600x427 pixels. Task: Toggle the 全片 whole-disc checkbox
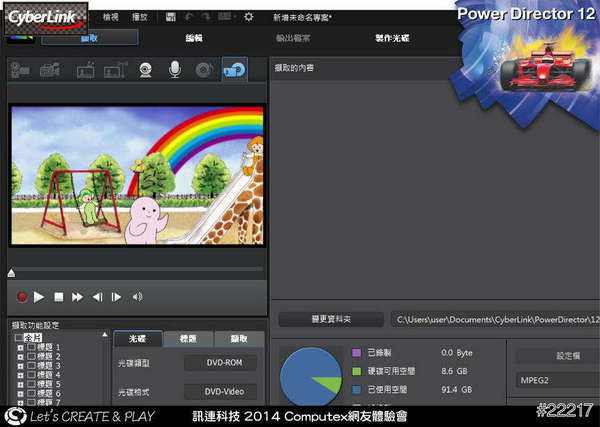pos(18,338)
